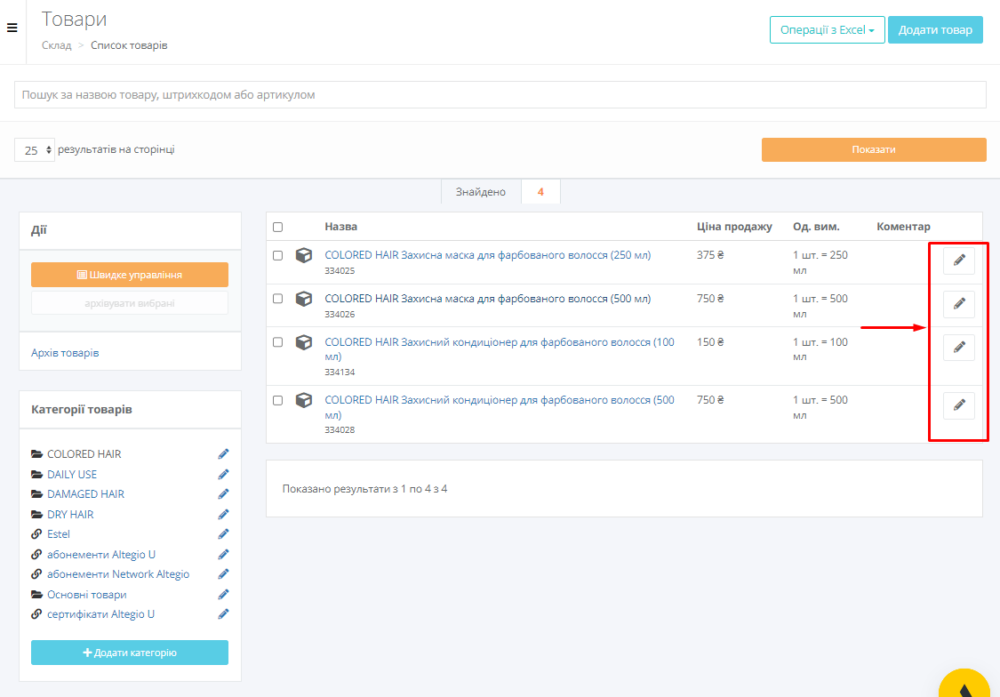1000x697 pixels.
Task: Open the DAILY USE category
Action: (x=72, y=474)
